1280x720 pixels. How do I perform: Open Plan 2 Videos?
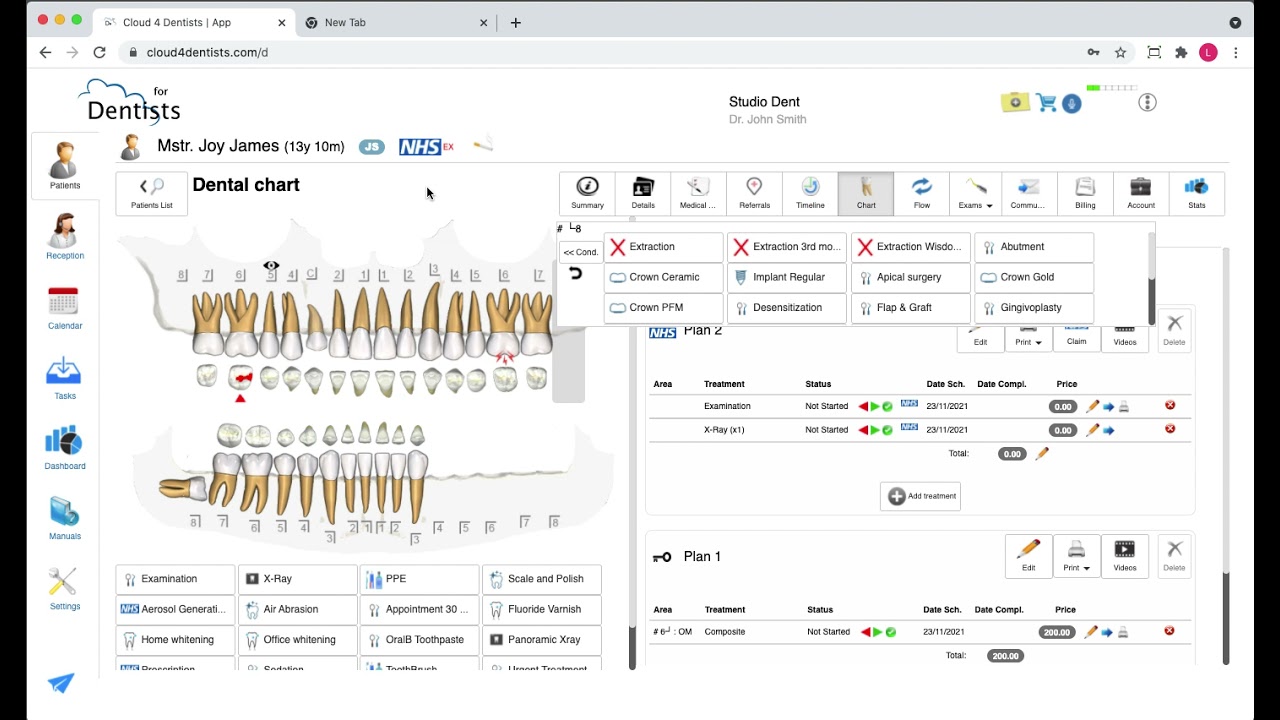click(x=1125, y=339)
